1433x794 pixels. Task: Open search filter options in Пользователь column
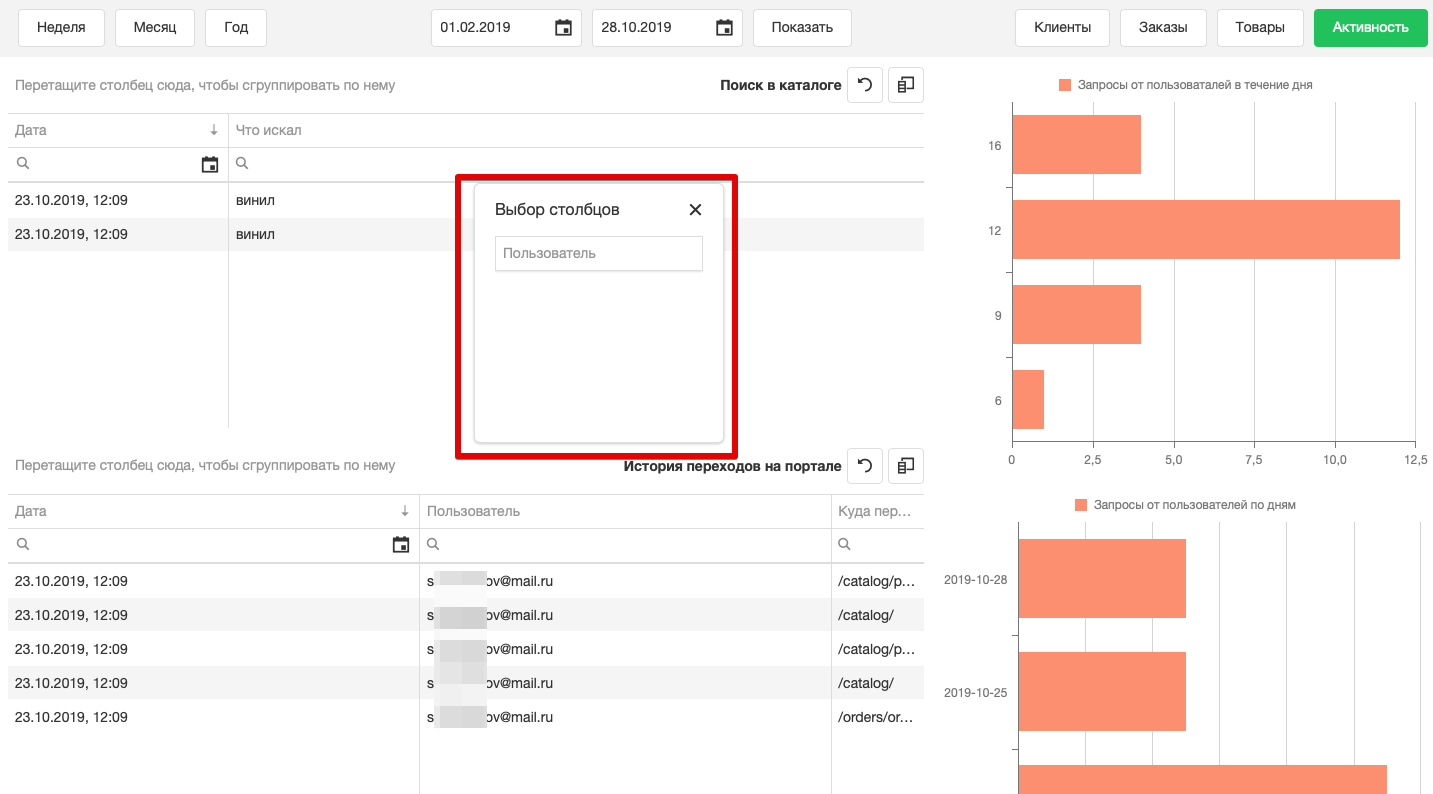(x=434, y=545)
